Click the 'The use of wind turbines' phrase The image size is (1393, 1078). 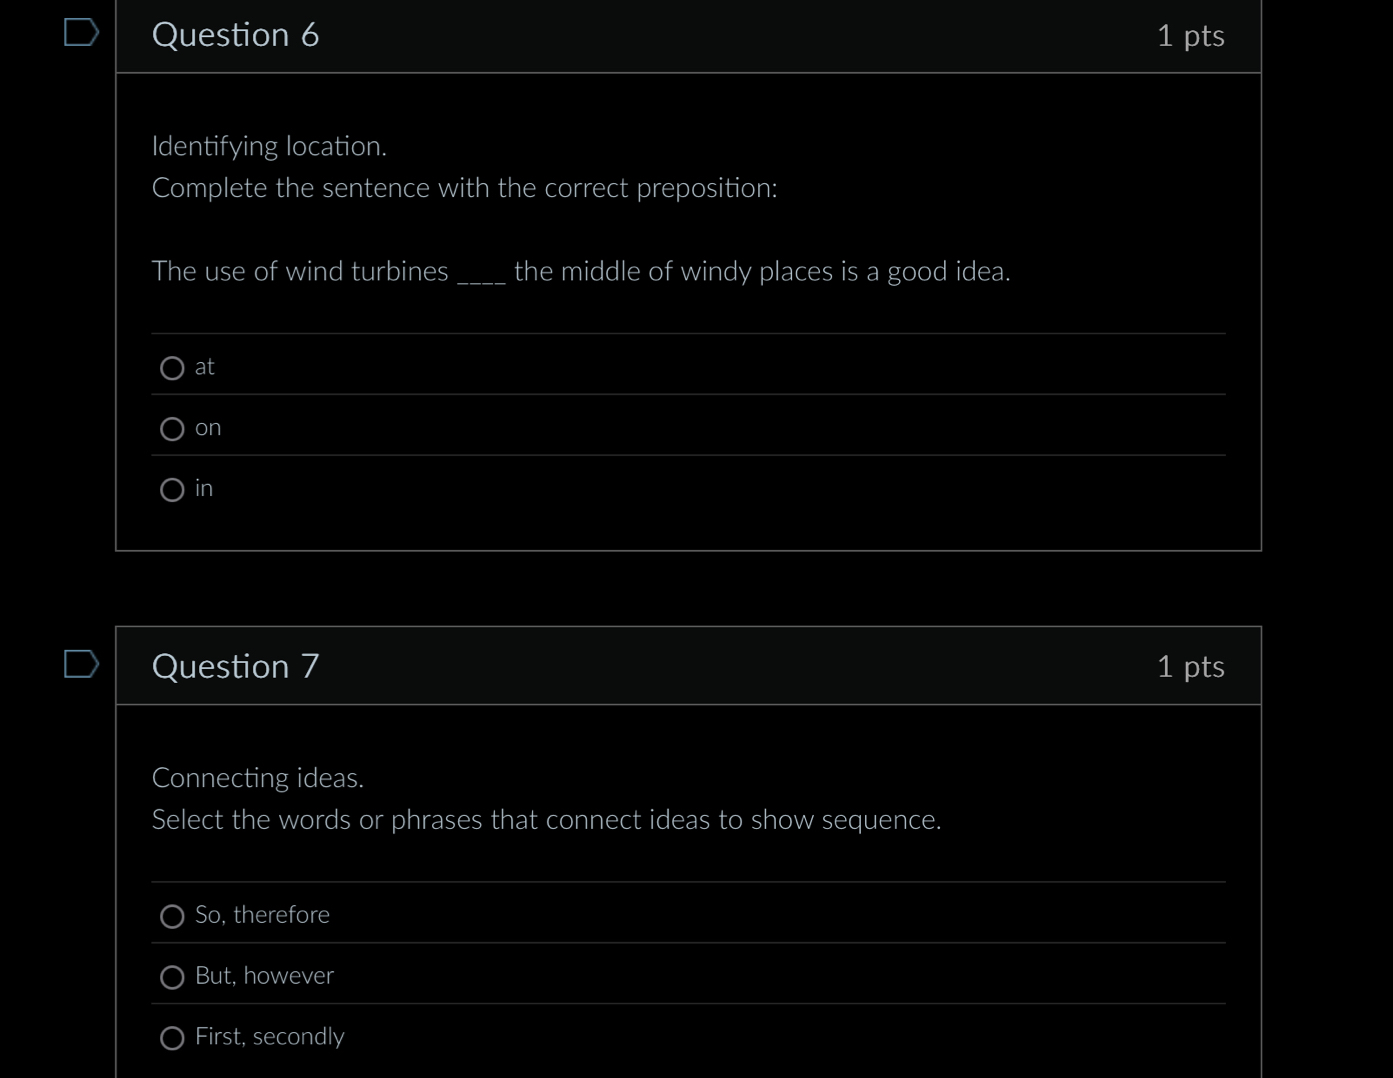coord(300,272)
